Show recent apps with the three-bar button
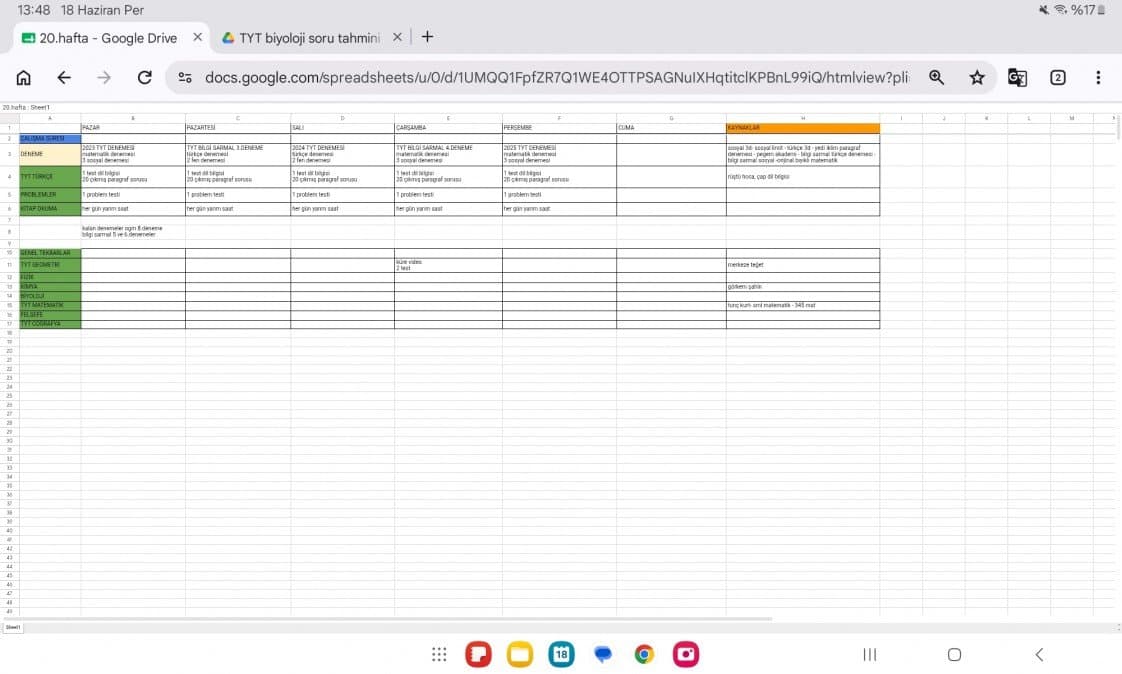1122x674 pixels. [x=870, y=654]
